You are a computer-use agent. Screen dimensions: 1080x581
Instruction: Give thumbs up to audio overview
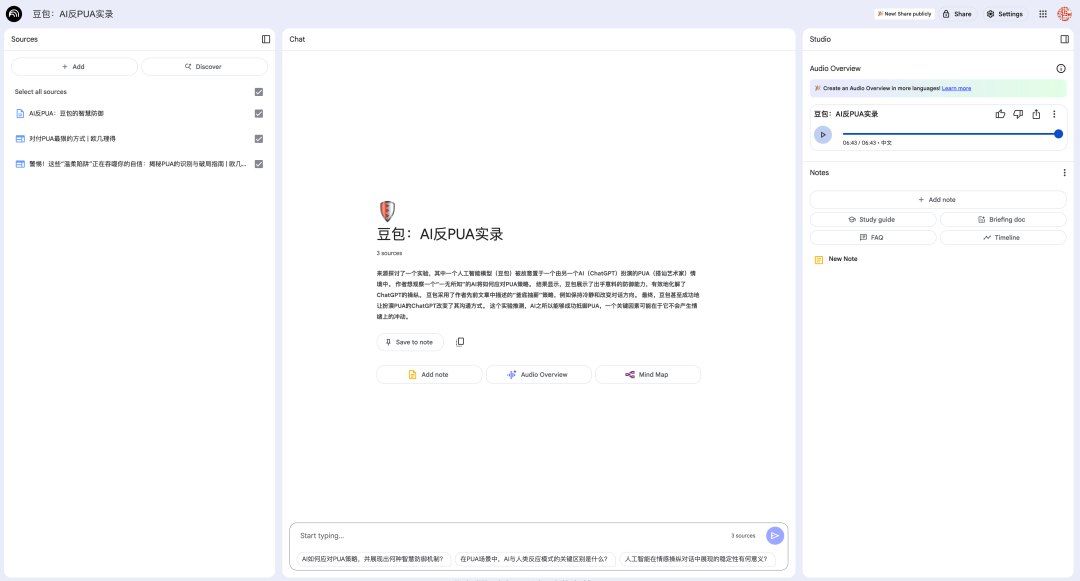tap(1000, 114)
